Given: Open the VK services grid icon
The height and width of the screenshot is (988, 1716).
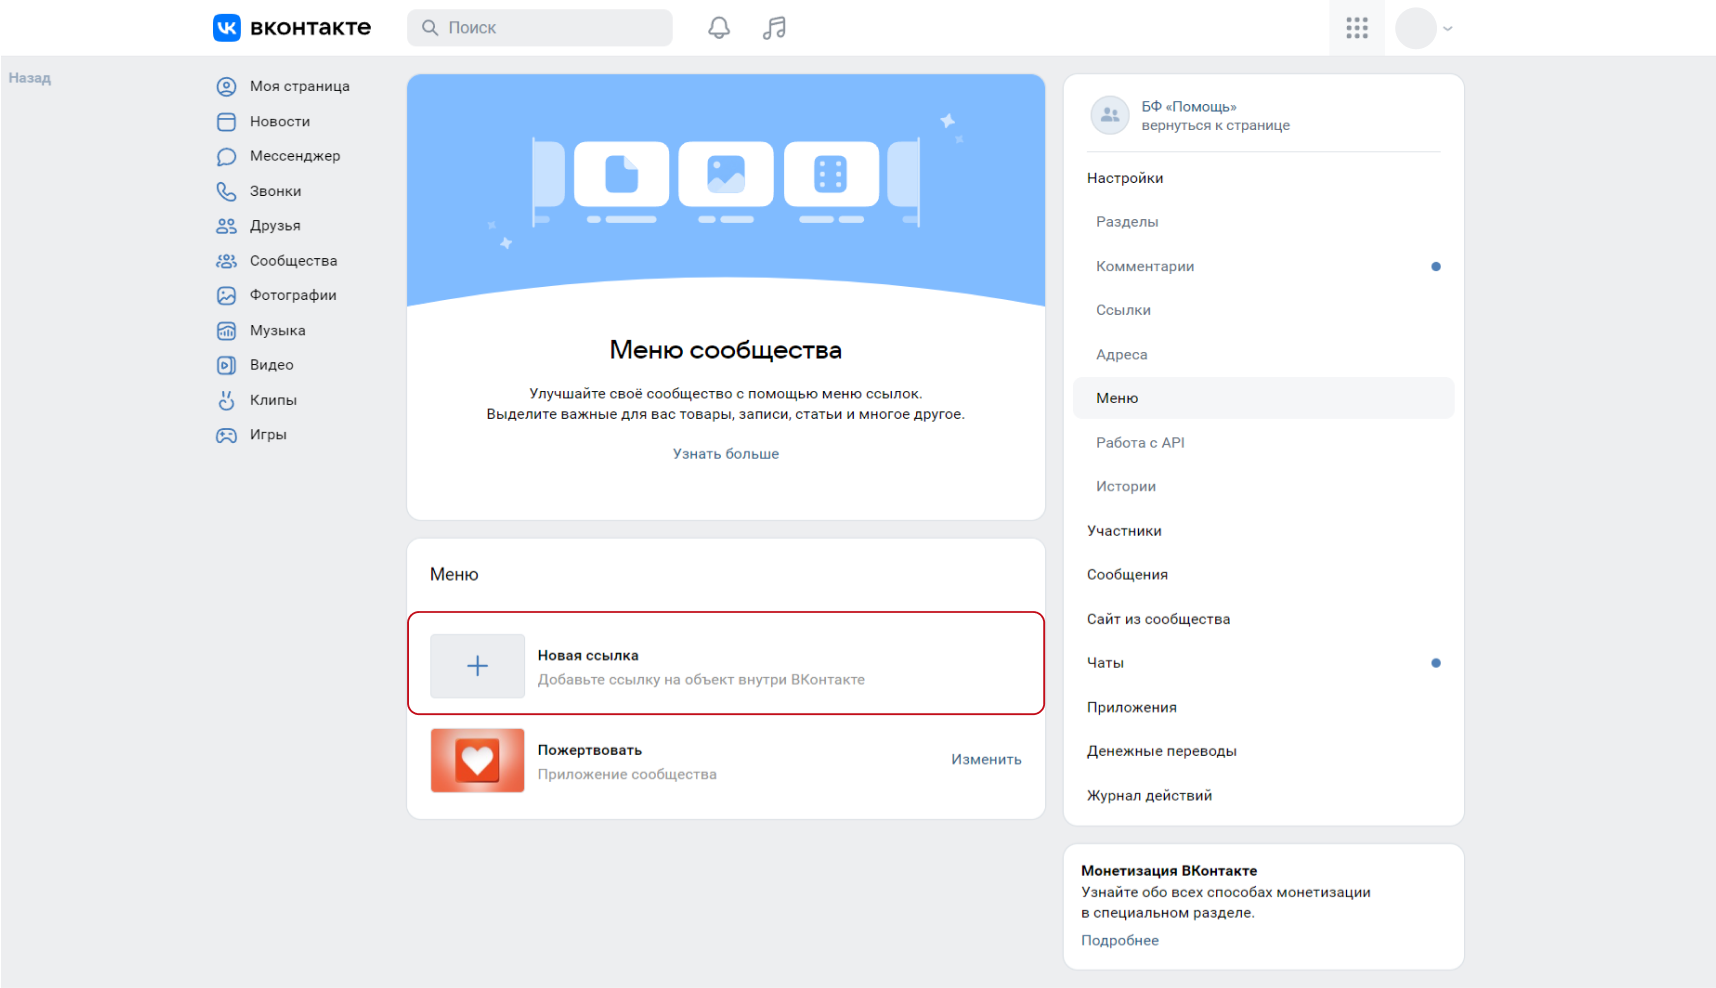Looking at the screenshot, I should click(x=1357, y=28).
